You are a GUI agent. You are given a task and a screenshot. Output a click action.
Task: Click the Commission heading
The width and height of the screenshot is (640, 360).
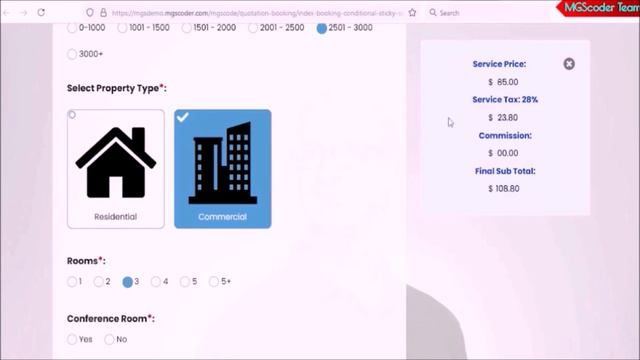click(505, 136)
